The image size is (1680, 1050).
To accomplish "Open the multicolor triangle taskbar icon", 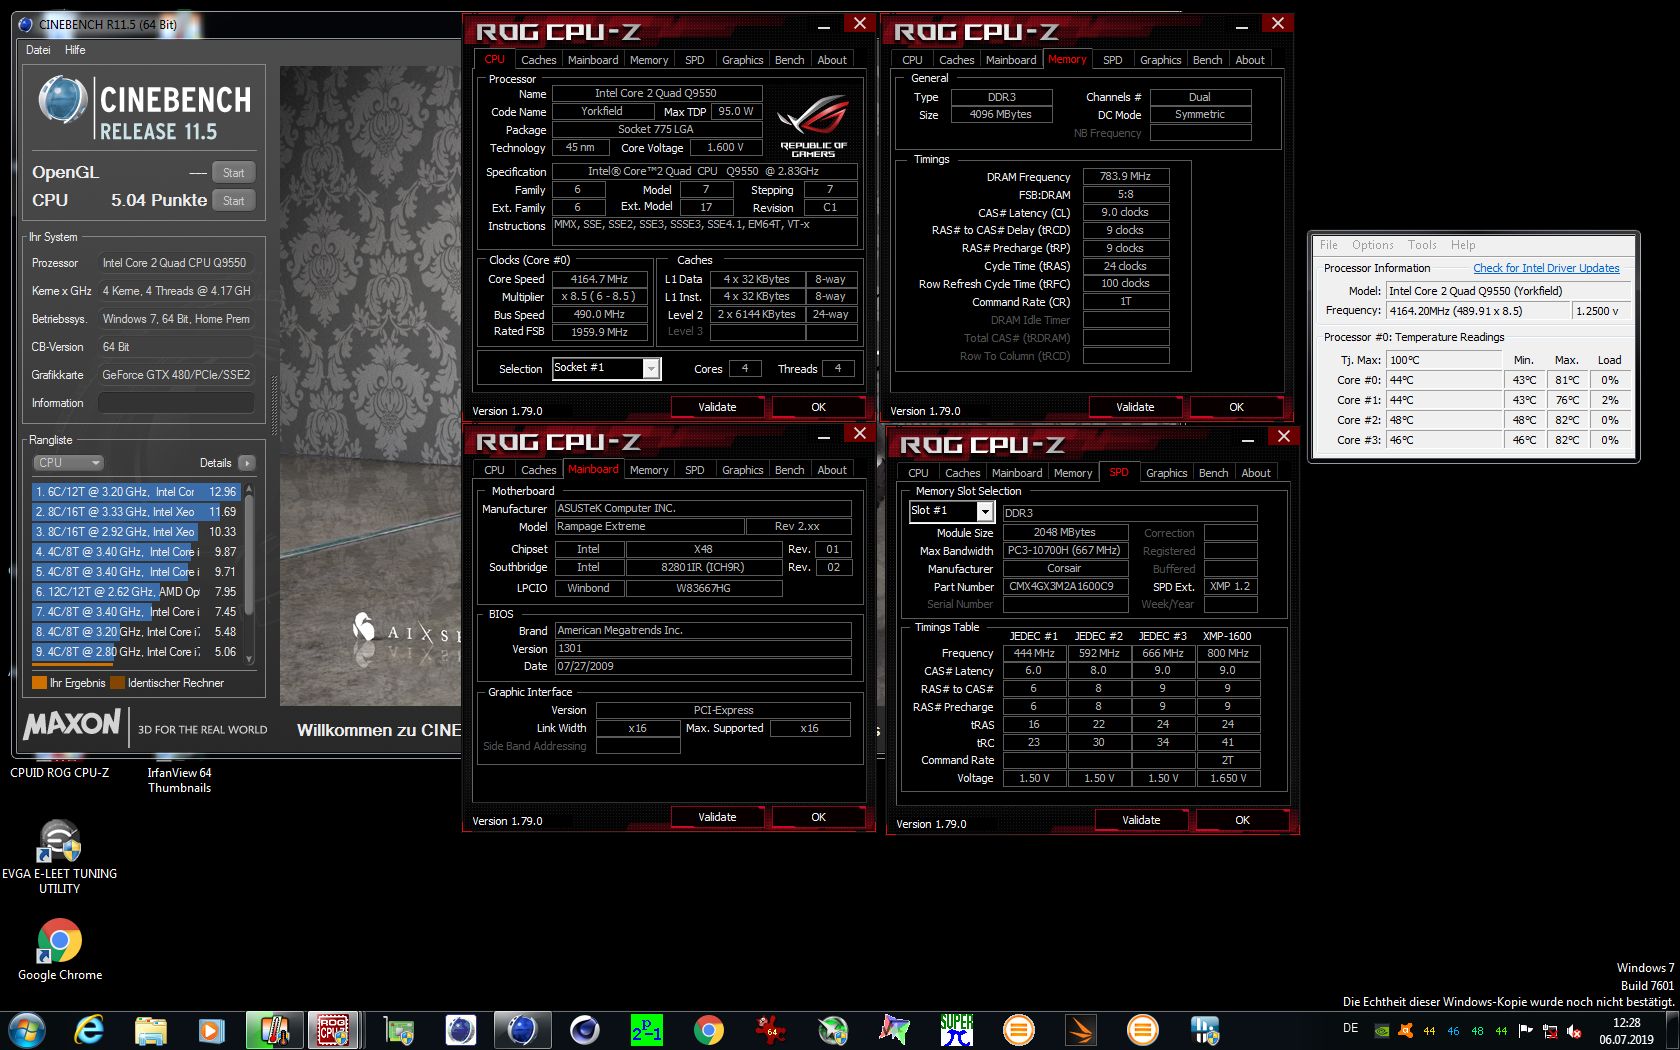I will tap(894, 1030).
